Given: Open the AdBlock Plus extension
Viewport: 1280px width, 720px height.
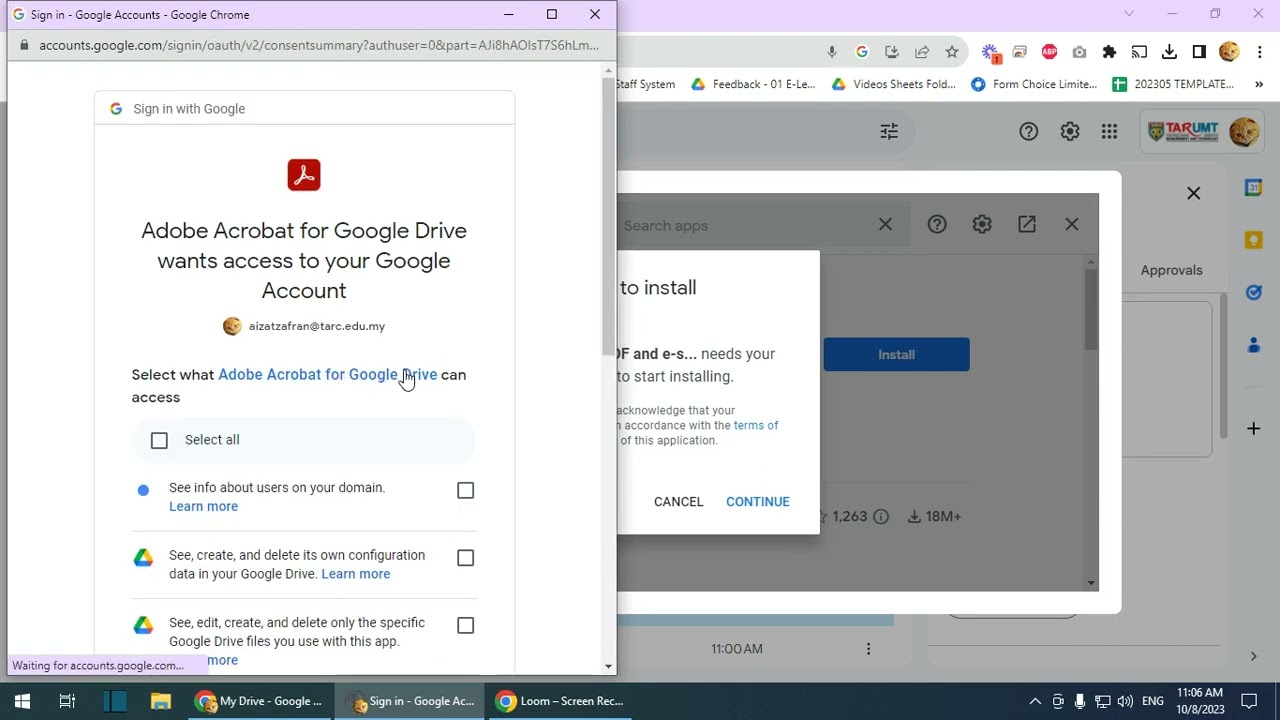Looking at the screenshot, I should (1049, 52).
